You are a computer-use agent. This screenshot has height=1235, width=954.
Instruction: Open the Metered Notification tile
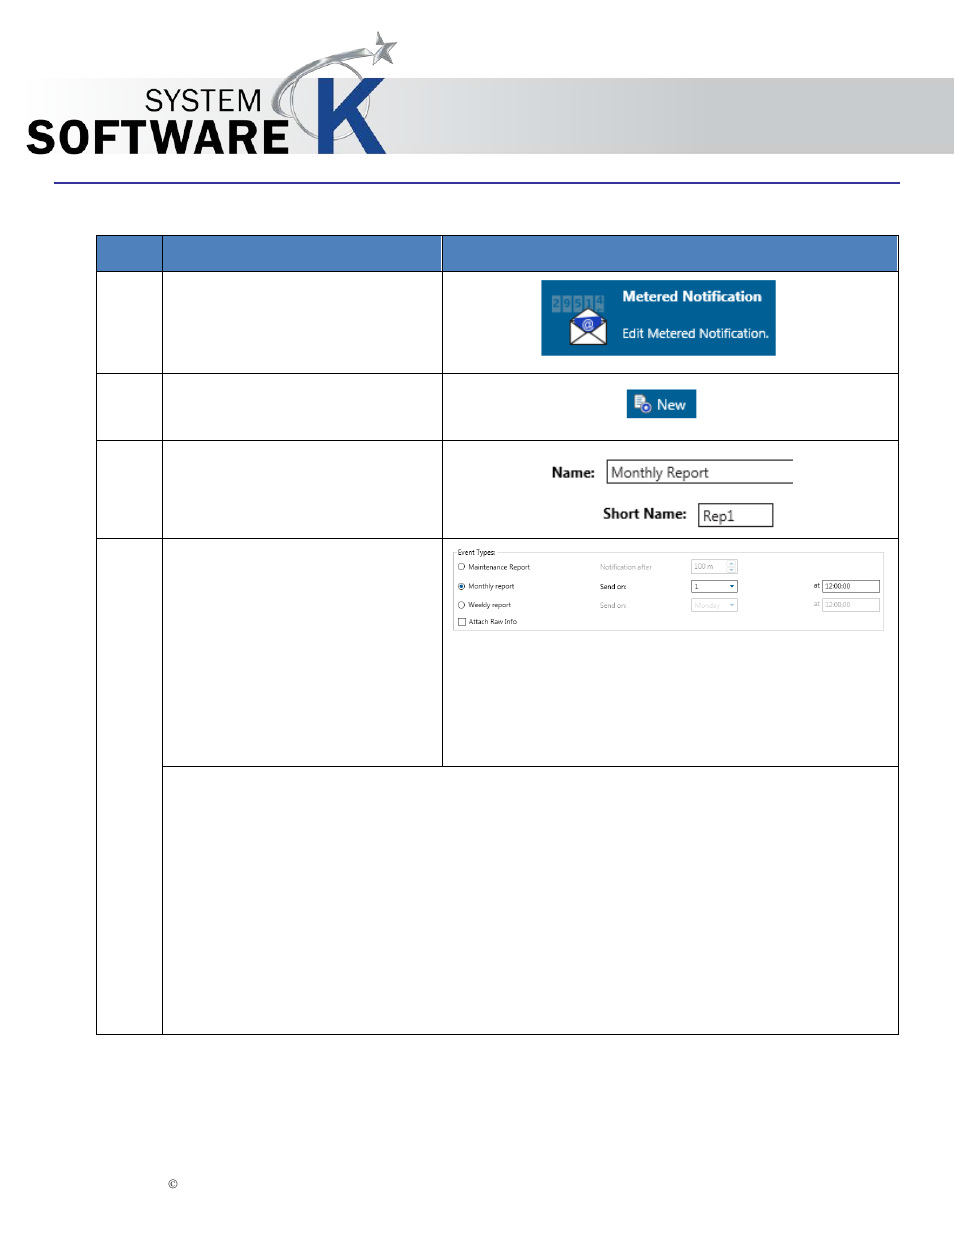(x=658, y=318)
